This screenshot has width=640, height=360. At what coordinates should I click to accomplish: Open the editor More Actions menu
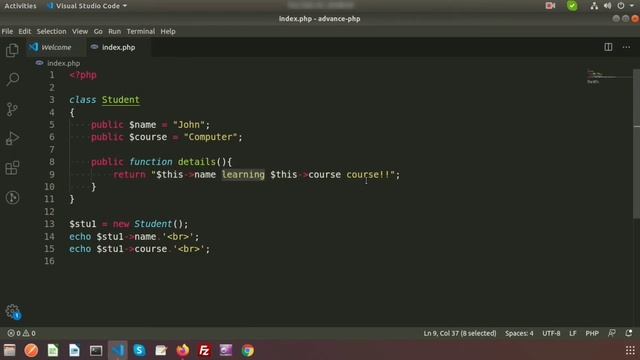626,47
